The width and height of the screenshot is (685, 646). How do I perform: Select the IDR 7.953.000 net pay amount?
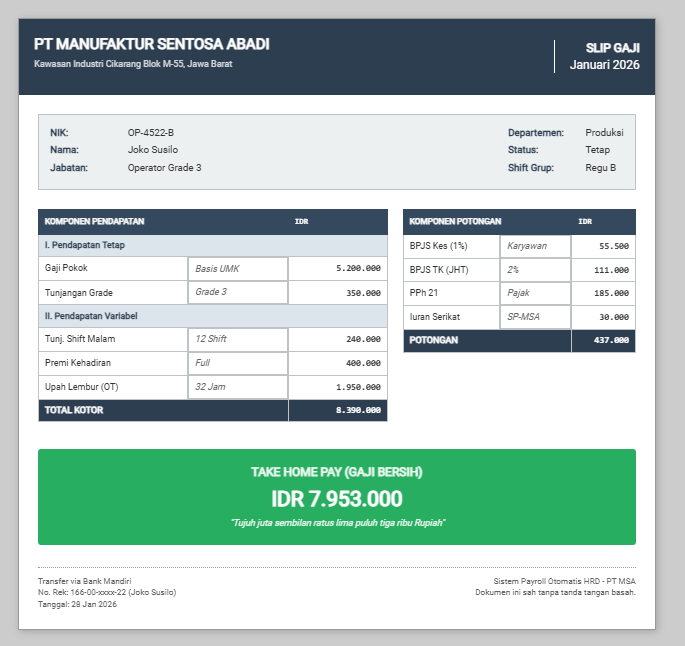tap(336, 499)
